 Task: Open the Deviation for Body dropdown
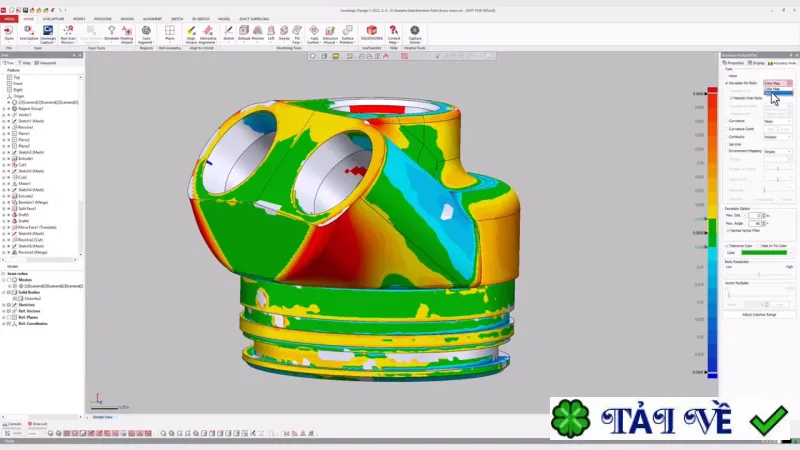pos(778,83)
